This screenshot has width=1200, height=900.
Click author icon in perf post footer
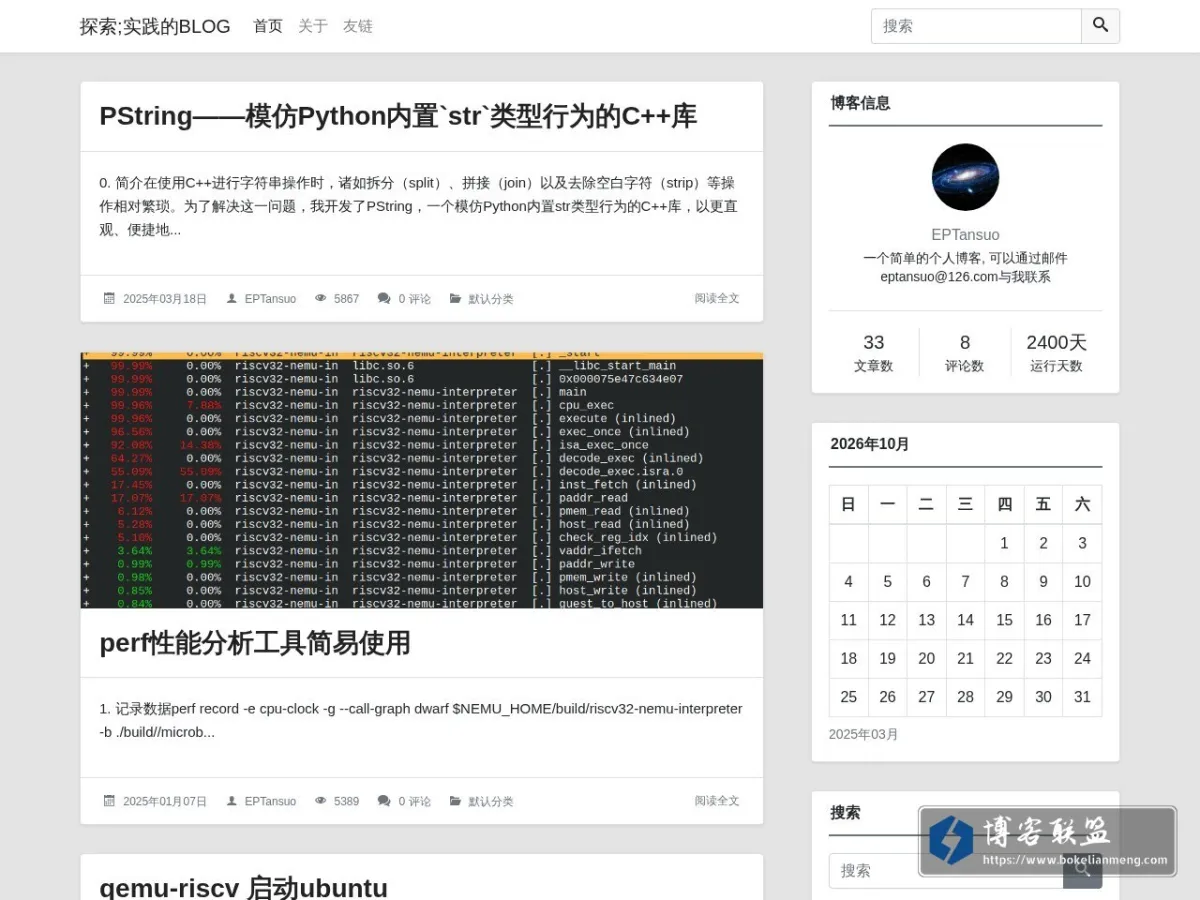coord(232,801)
